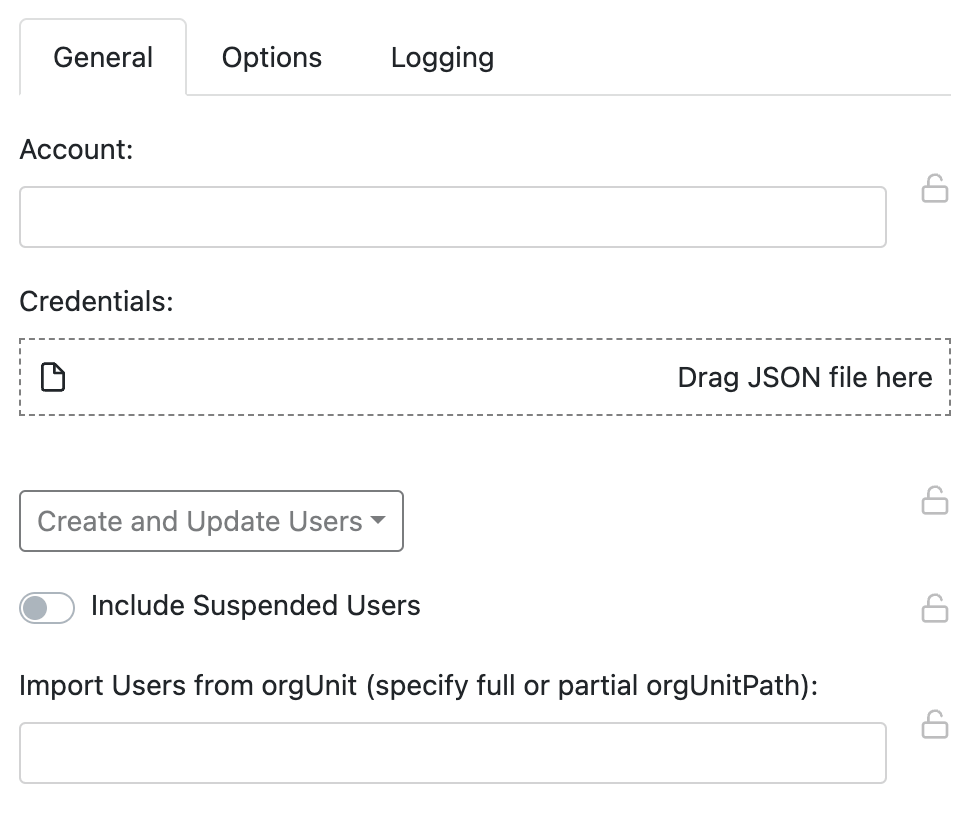Click the chevron on the user action selector
Screen dimensions: 974x814
coord(378,521)
